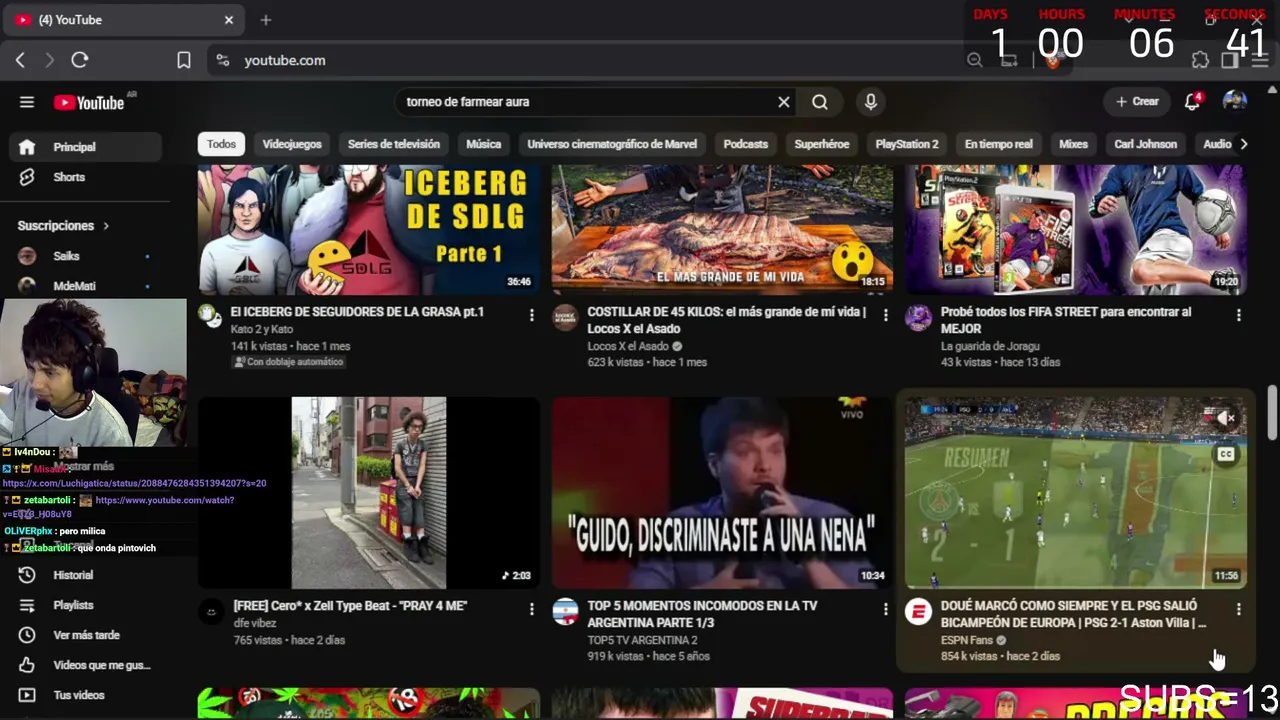The height and width of the screenshot is (720, 1280).
Task: Open the x.com Luchigatica link in chat
Action: pos(134,483)
